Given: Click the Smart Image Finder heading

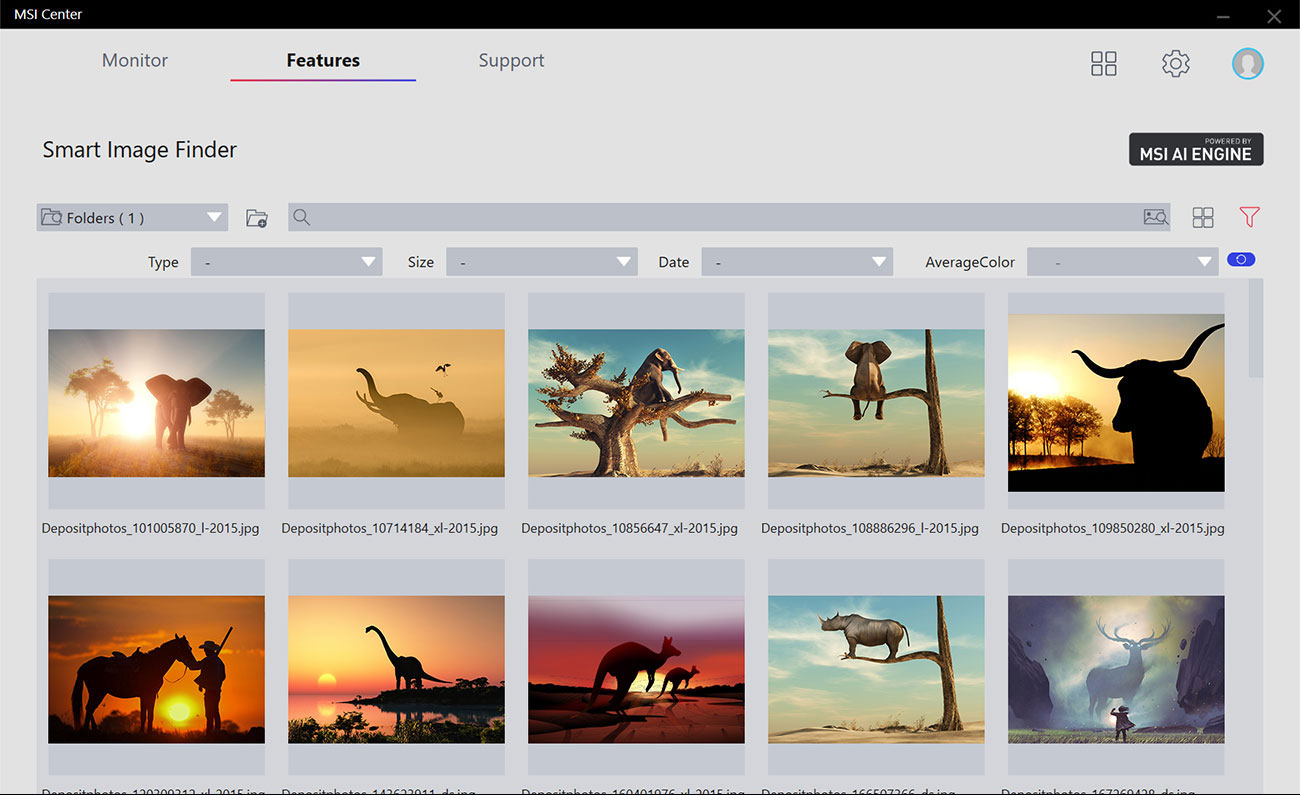Looking at the screenshot, I should [x=140, y=150].
